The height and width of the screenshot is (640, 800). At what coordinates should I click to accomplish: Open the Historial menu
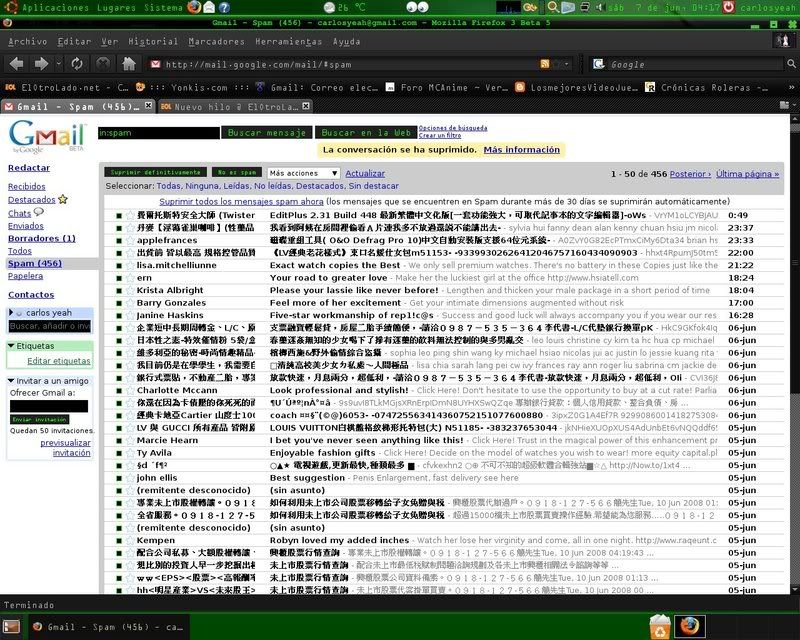tap(153, 41)
